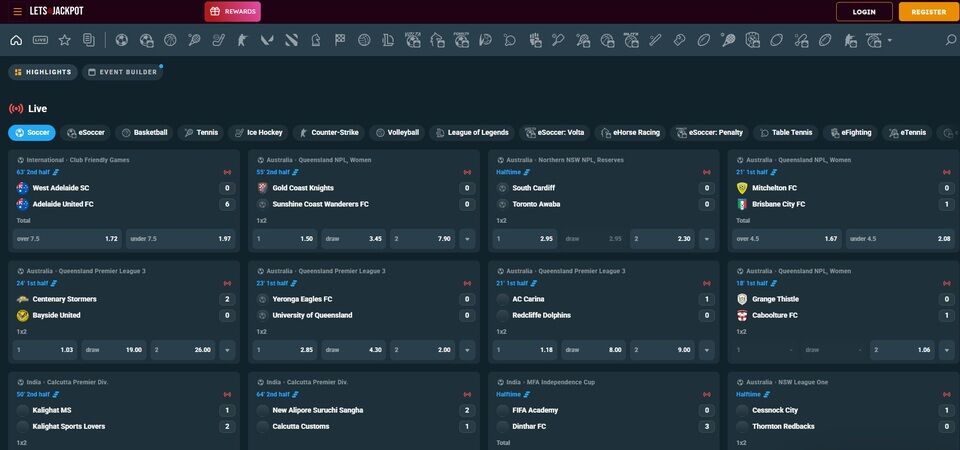This screenshot has width=960, height=450.
Task: Switch to the Counter-Strike live tab
Action: click(329, 132)
